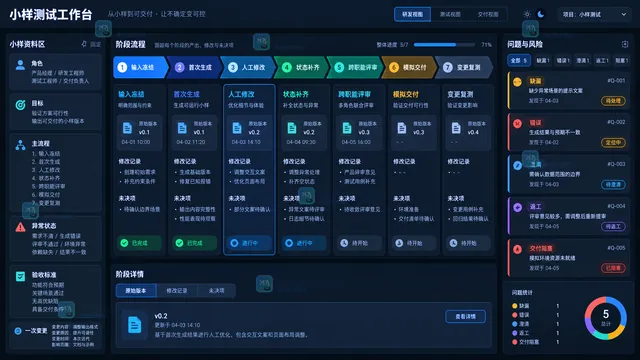
Task: Click the purple 返工 issue icon
Action: [x=517, y=207]
